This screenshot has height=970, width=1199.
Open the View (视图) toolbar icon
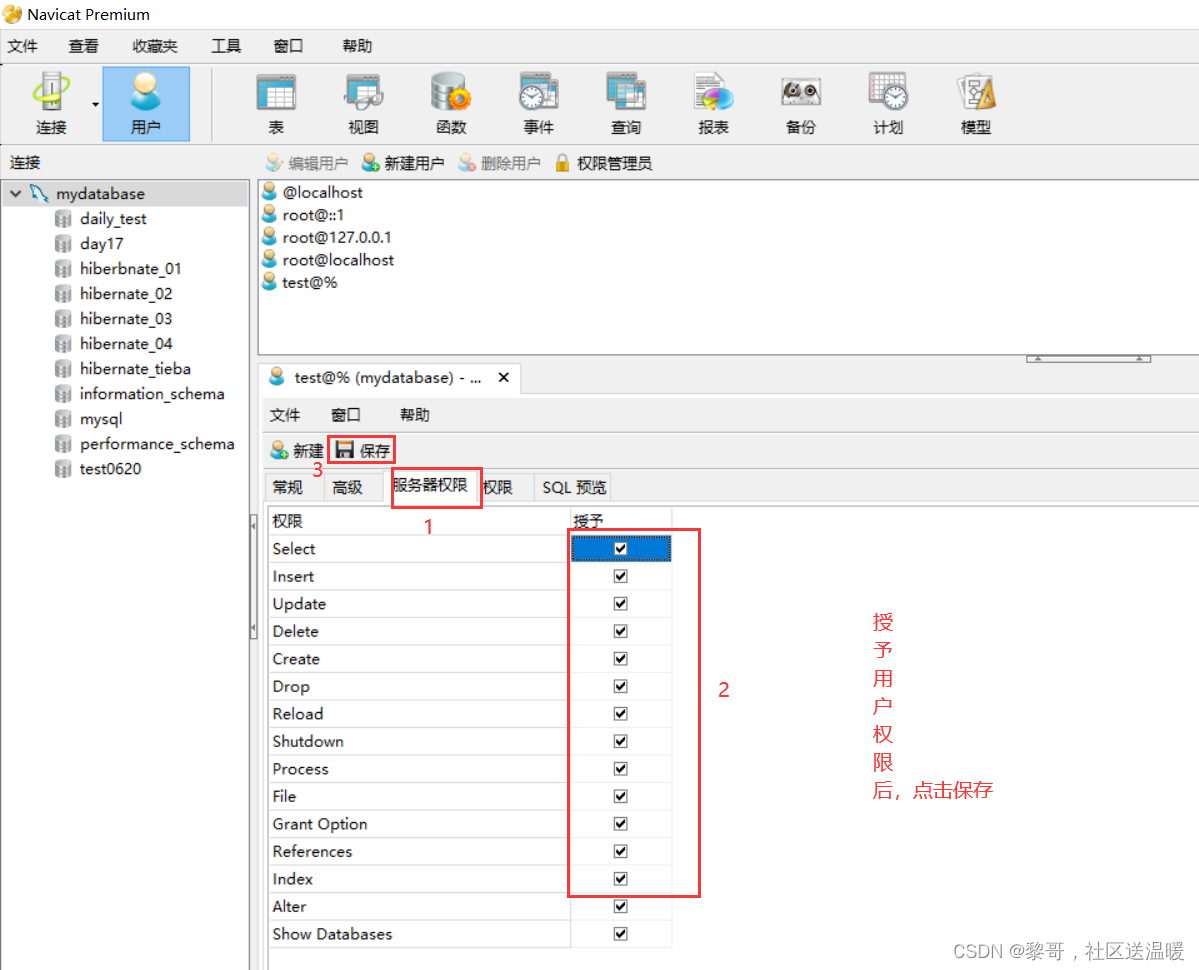(363, 103)
